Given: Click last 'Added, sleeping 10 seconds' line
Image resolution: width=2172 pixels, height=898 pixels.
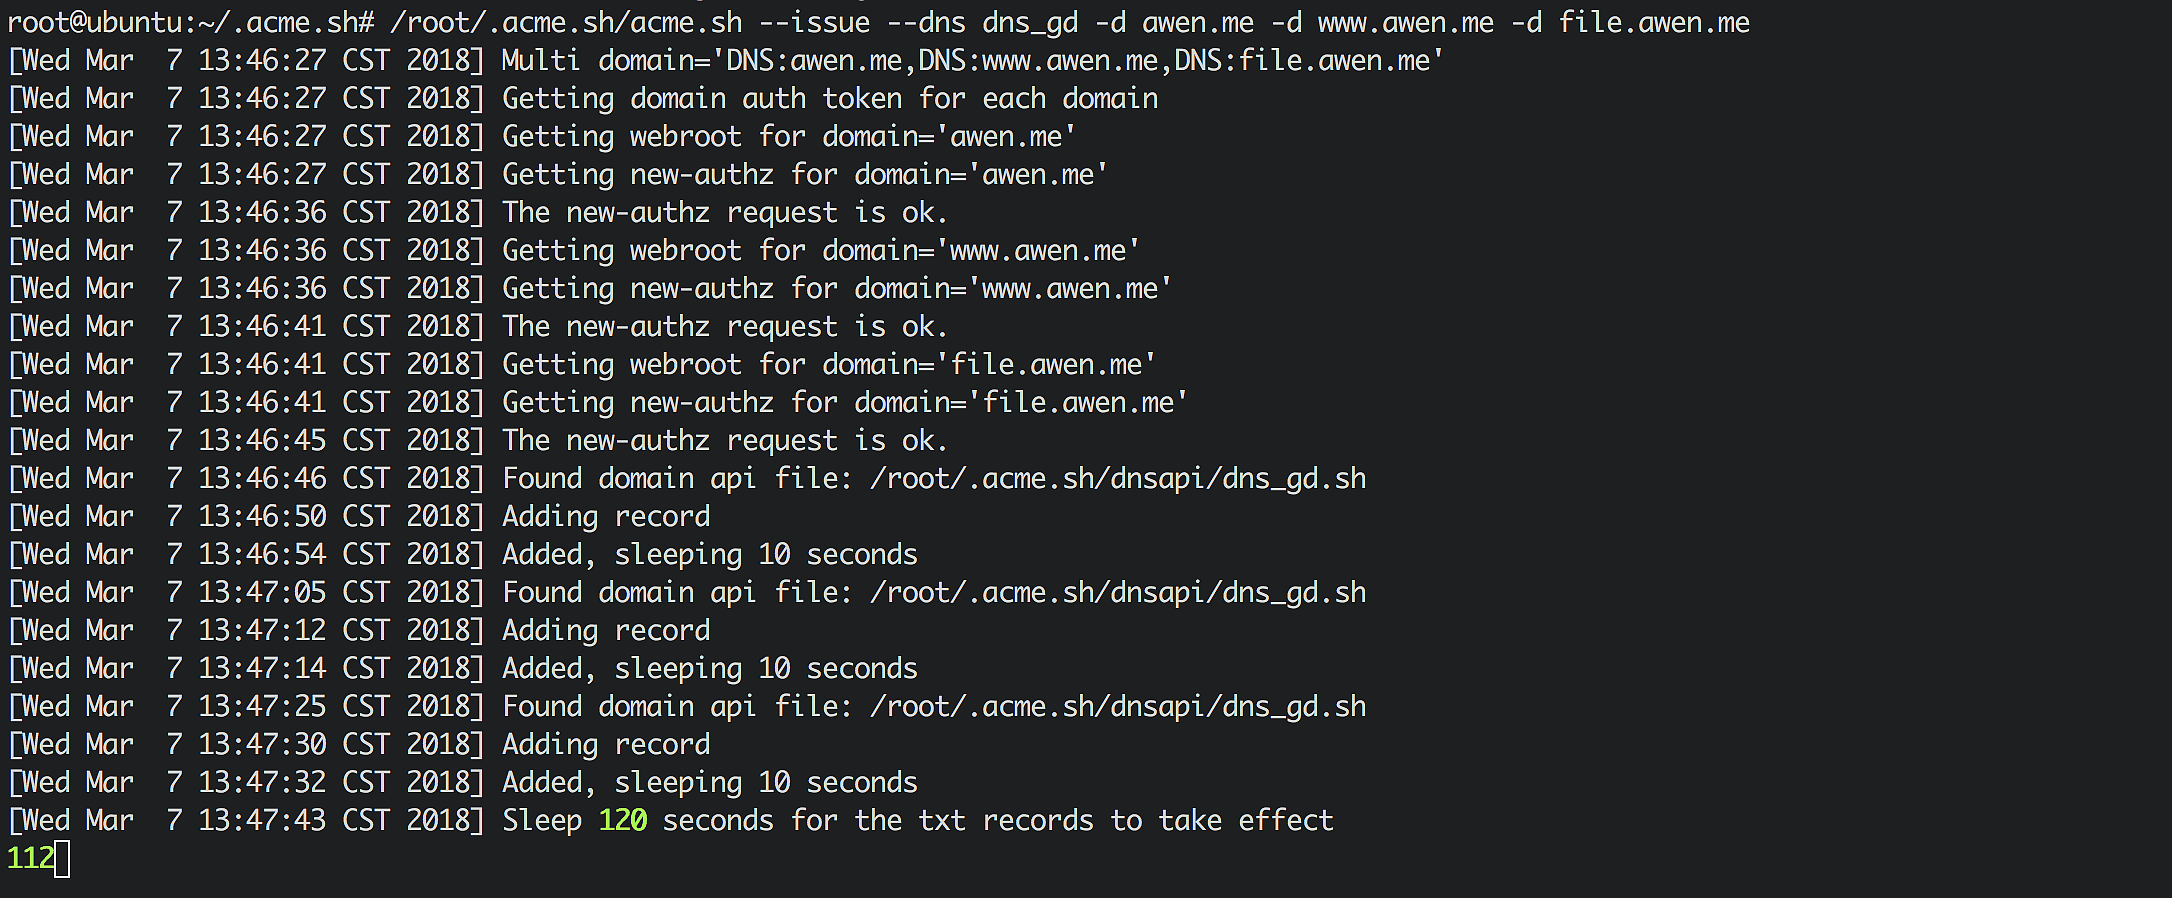Looking at the screenshot, I should click(710, 783).
